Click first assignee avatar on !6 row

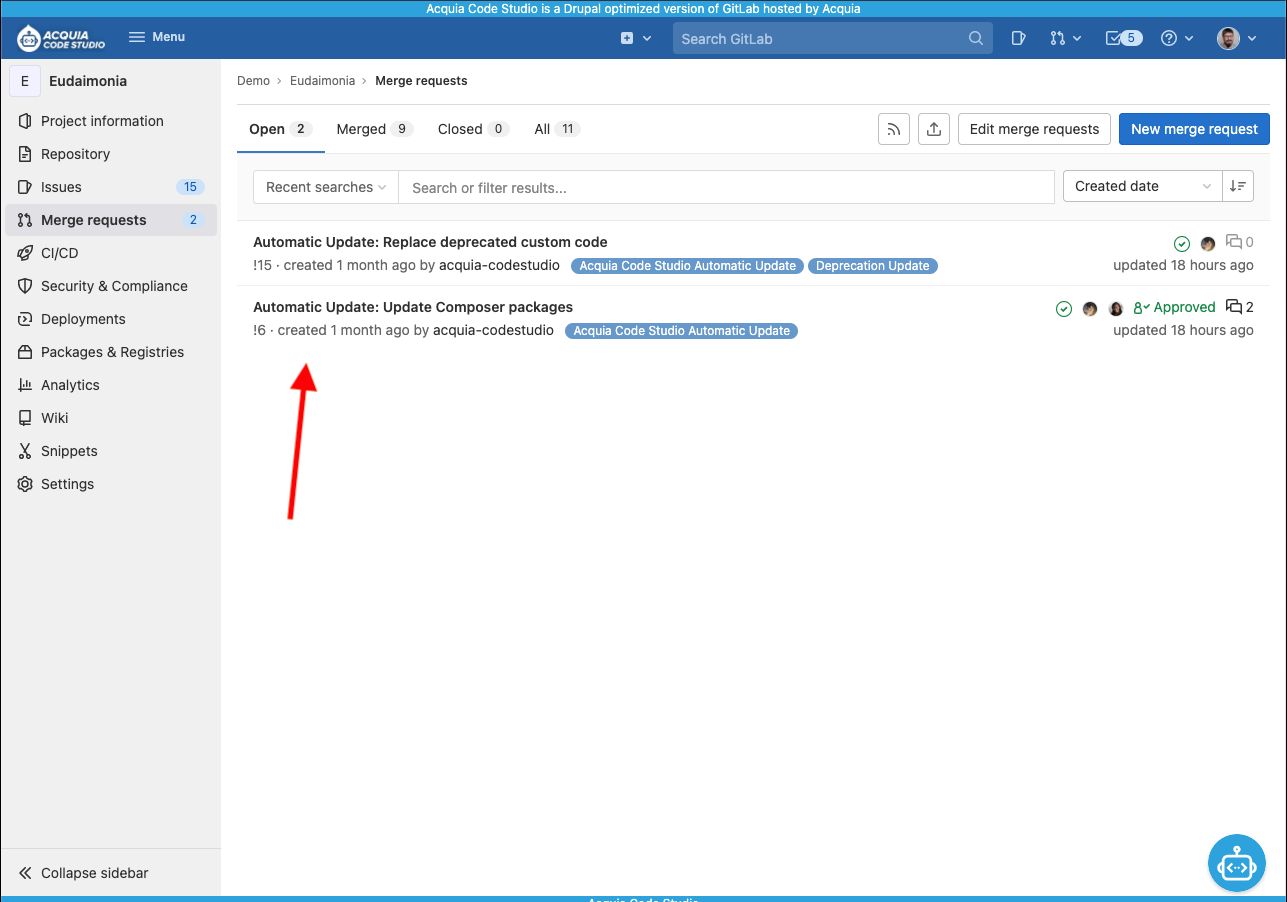1090,309
